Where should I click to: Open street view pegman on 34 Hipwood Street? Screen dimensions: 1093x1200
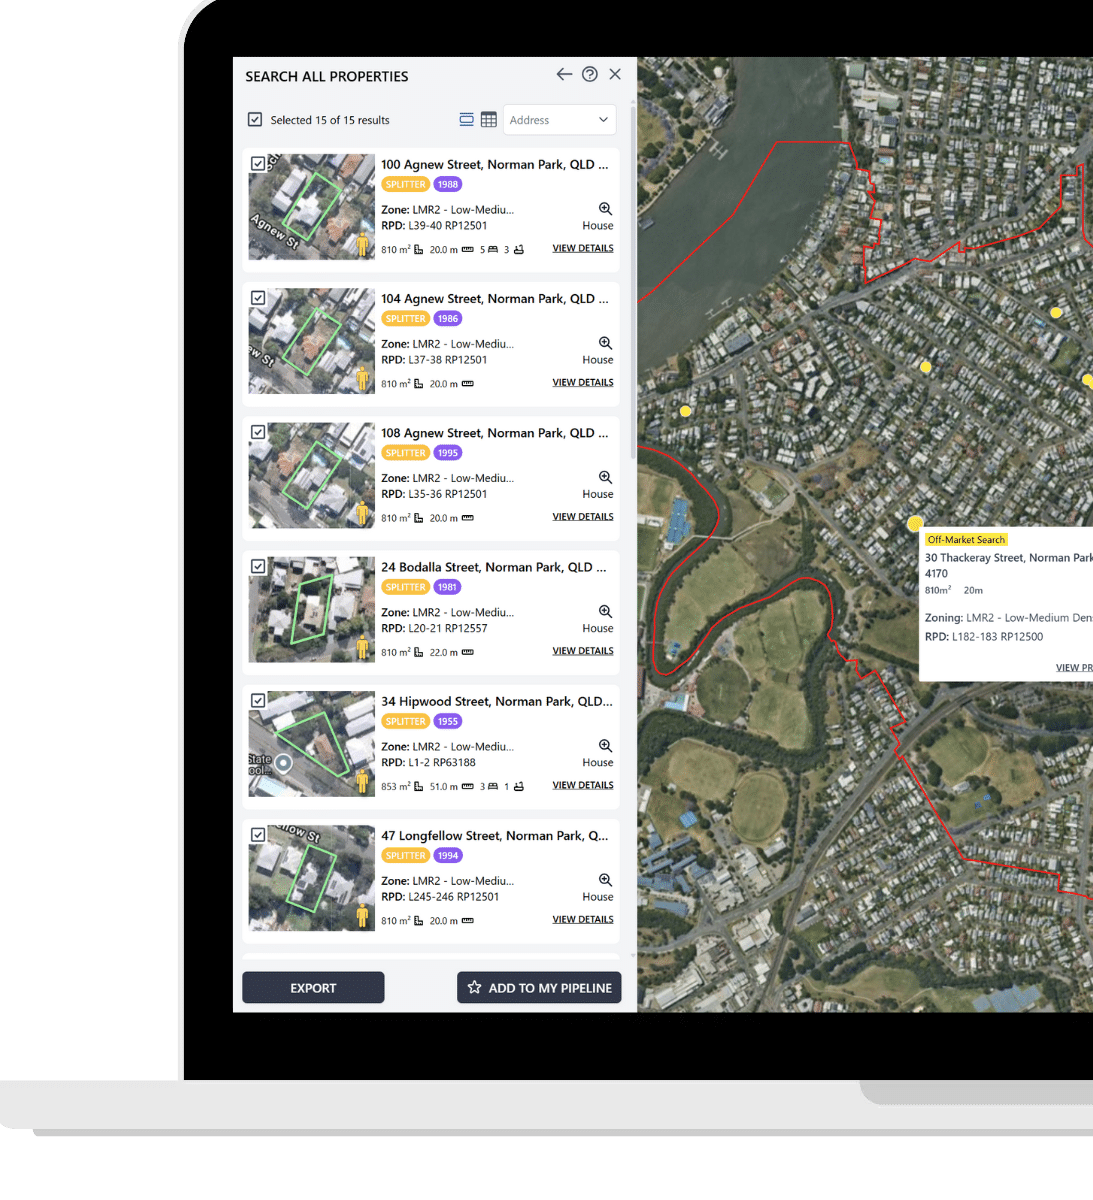point(362,780)
